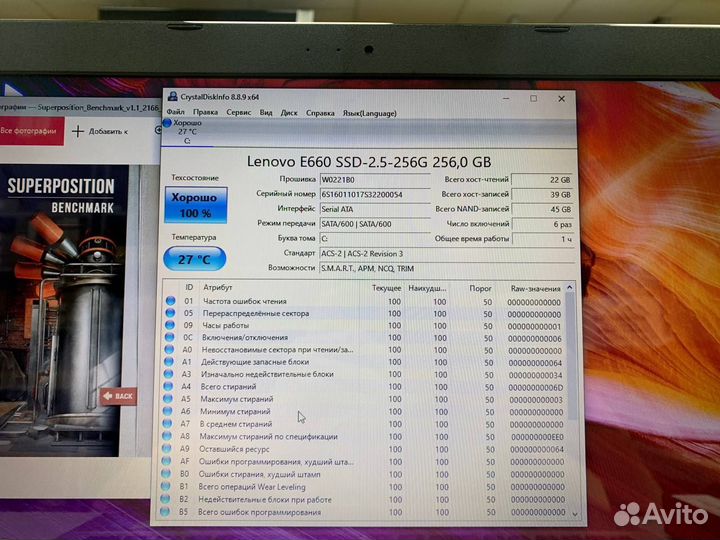
Task: Select the Частота ошибок чтения attribute text
Action: point(245,301)
